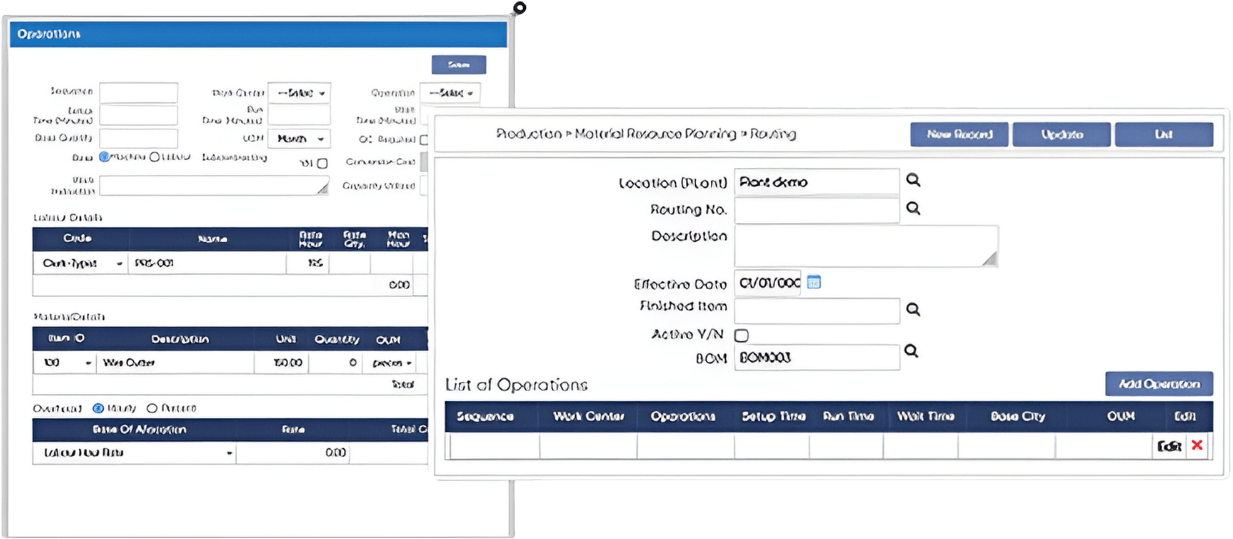1233x539 pixels.
Task: Open the Work Center select dropdown
Action: pyautogui.click(x=299, y=93)
